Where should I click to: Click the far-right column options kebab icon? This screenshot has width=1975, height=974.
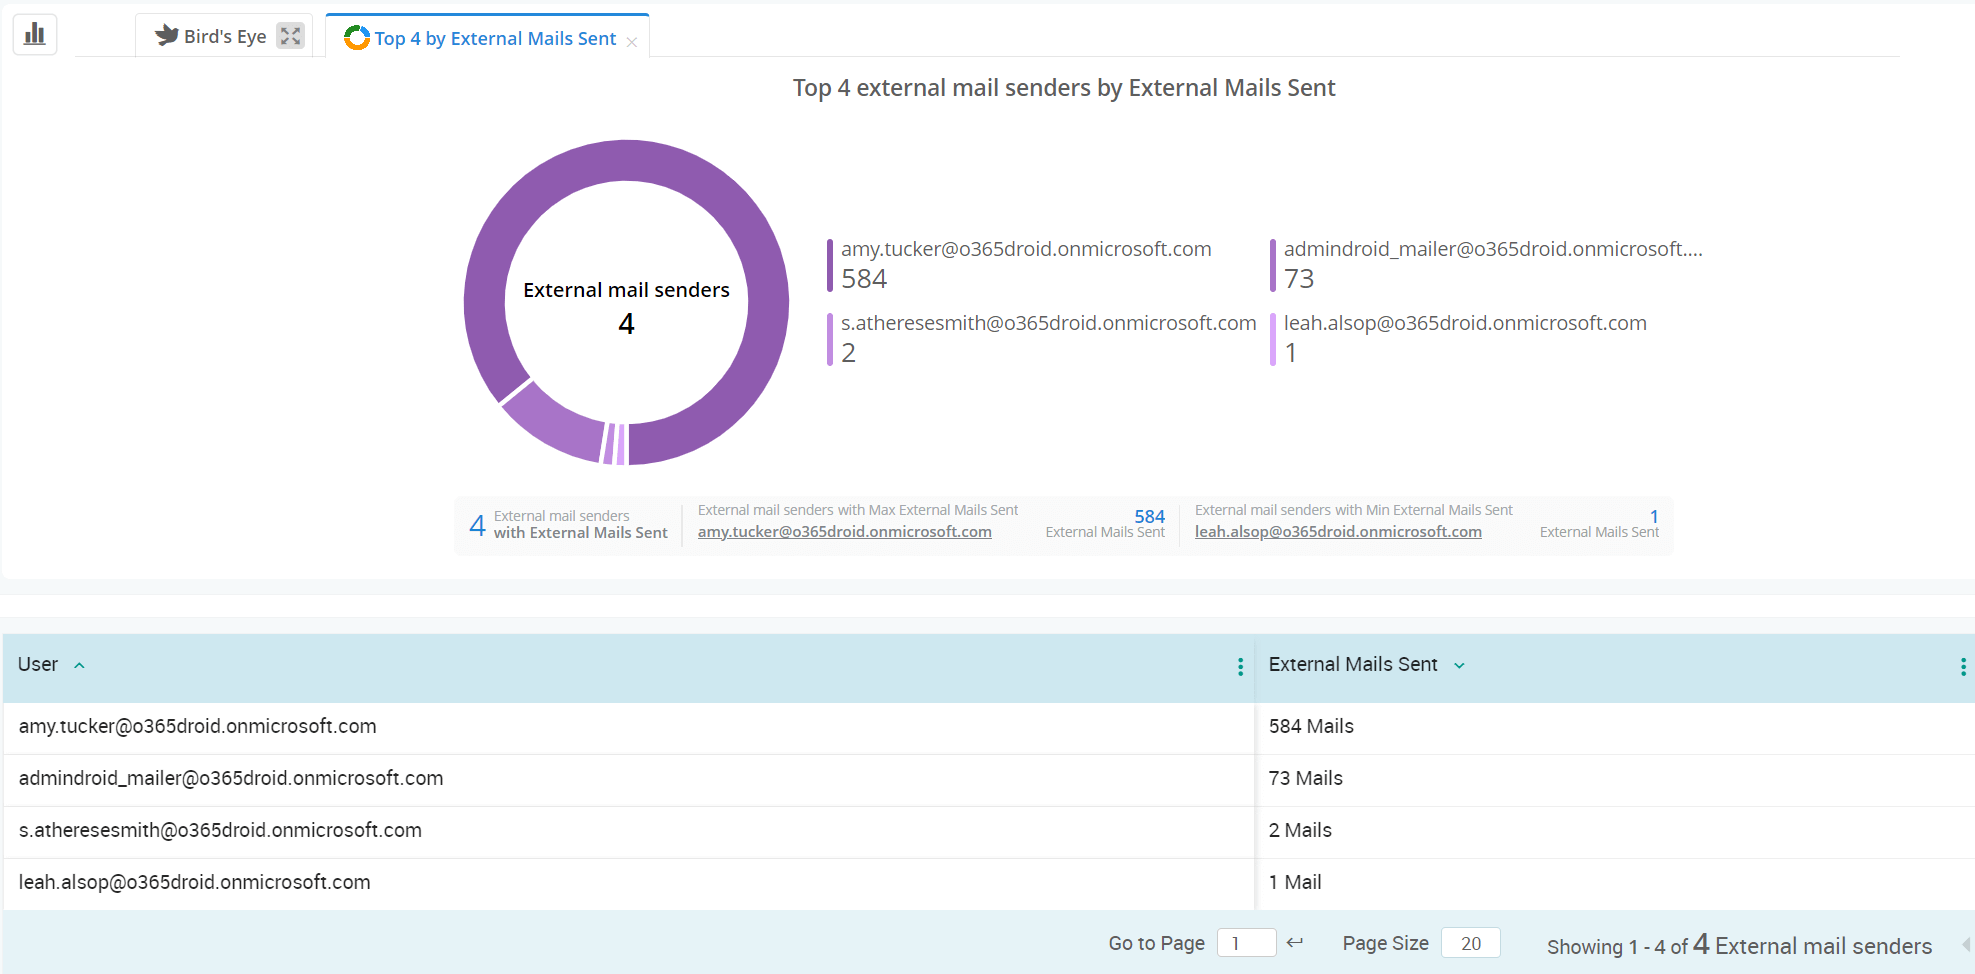(1966, 665)
